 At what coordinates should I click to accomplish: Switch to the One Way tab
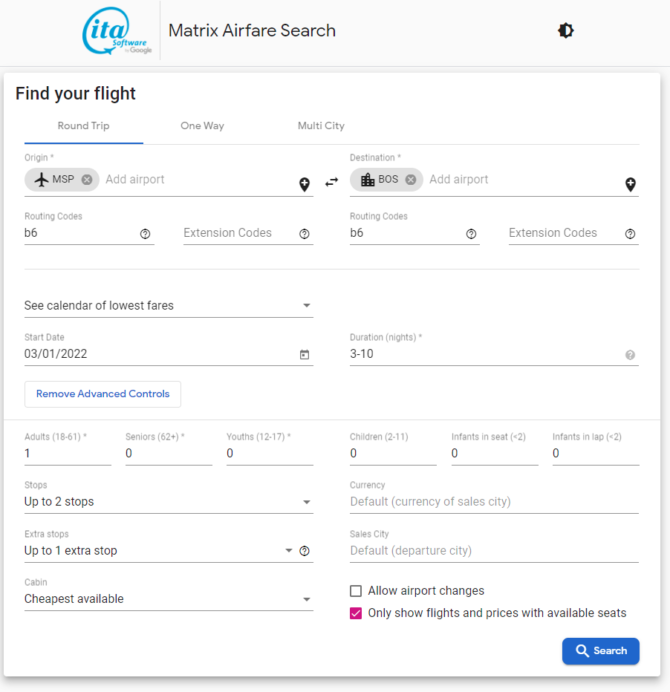tap(202, 126)
